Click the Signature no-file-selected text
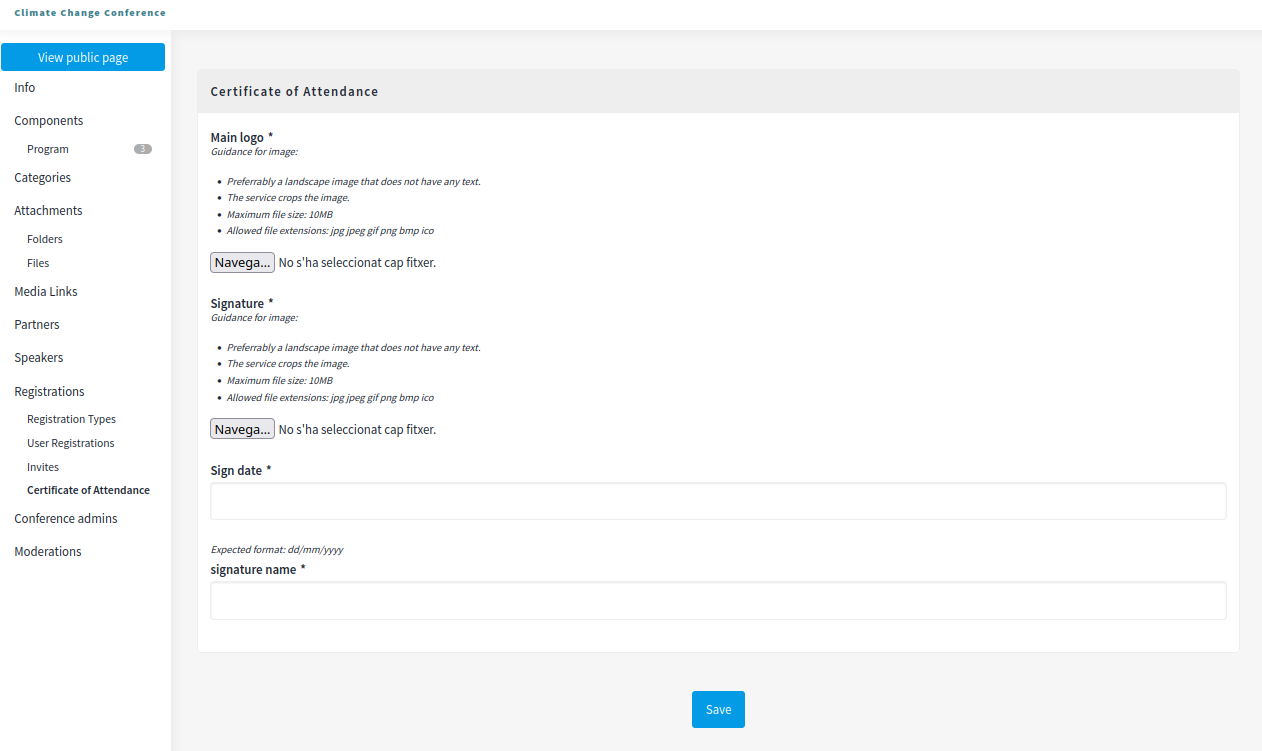Viewport: 1262px width, 751px height. point(357,429)
